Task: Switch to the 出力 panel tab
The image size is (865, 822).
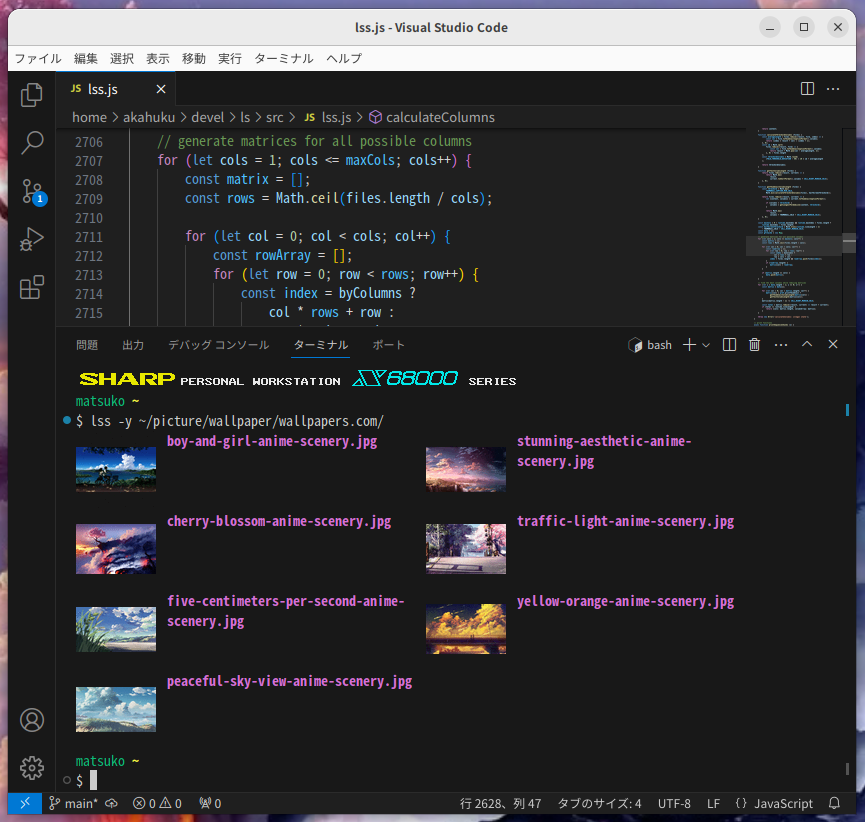Action: coord(133,345)
